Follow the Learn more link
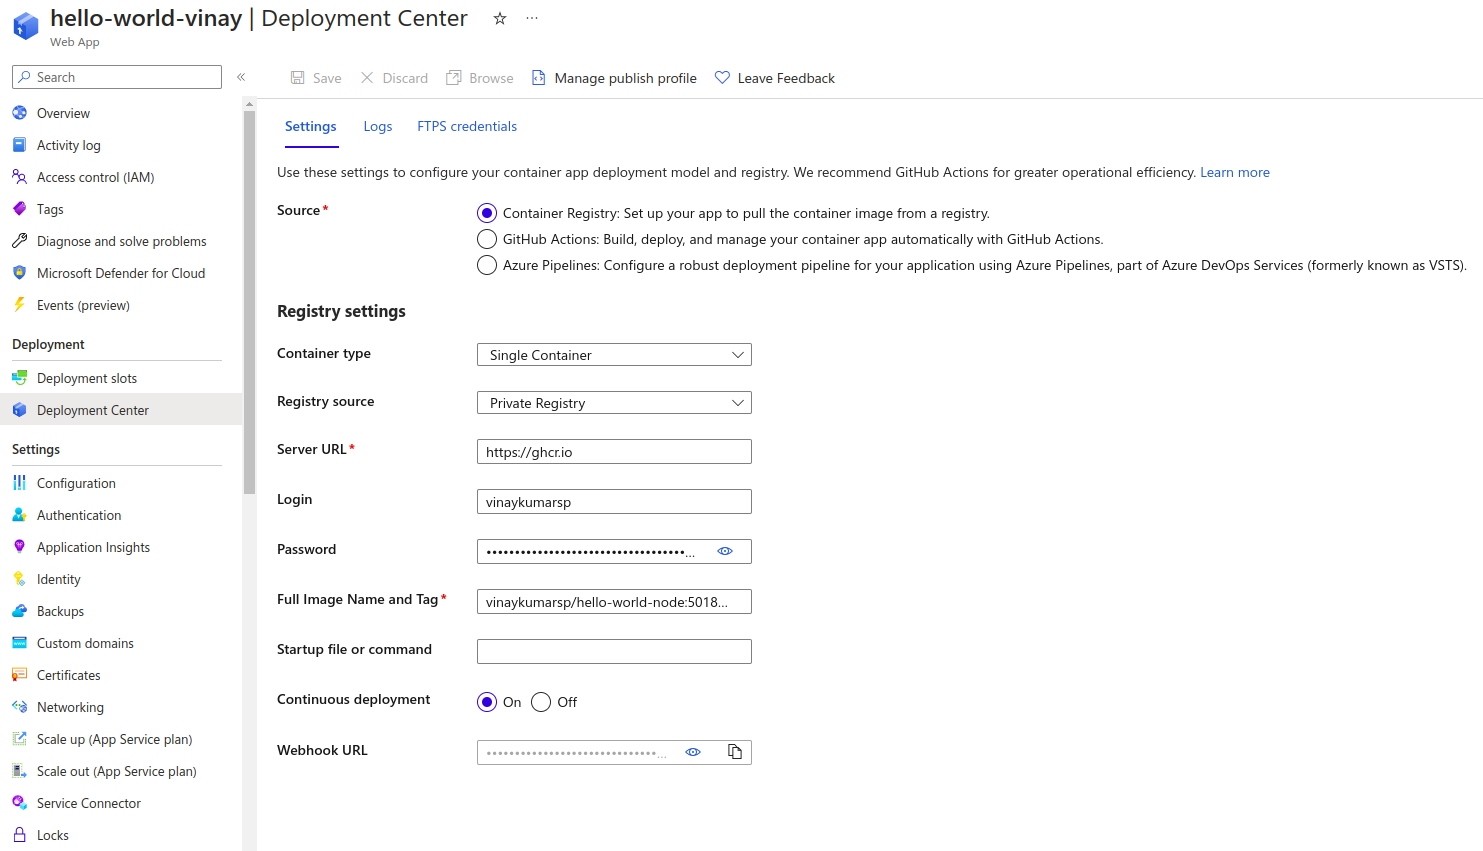This screenshot has height=851, width=1483. click(1234, 172)
